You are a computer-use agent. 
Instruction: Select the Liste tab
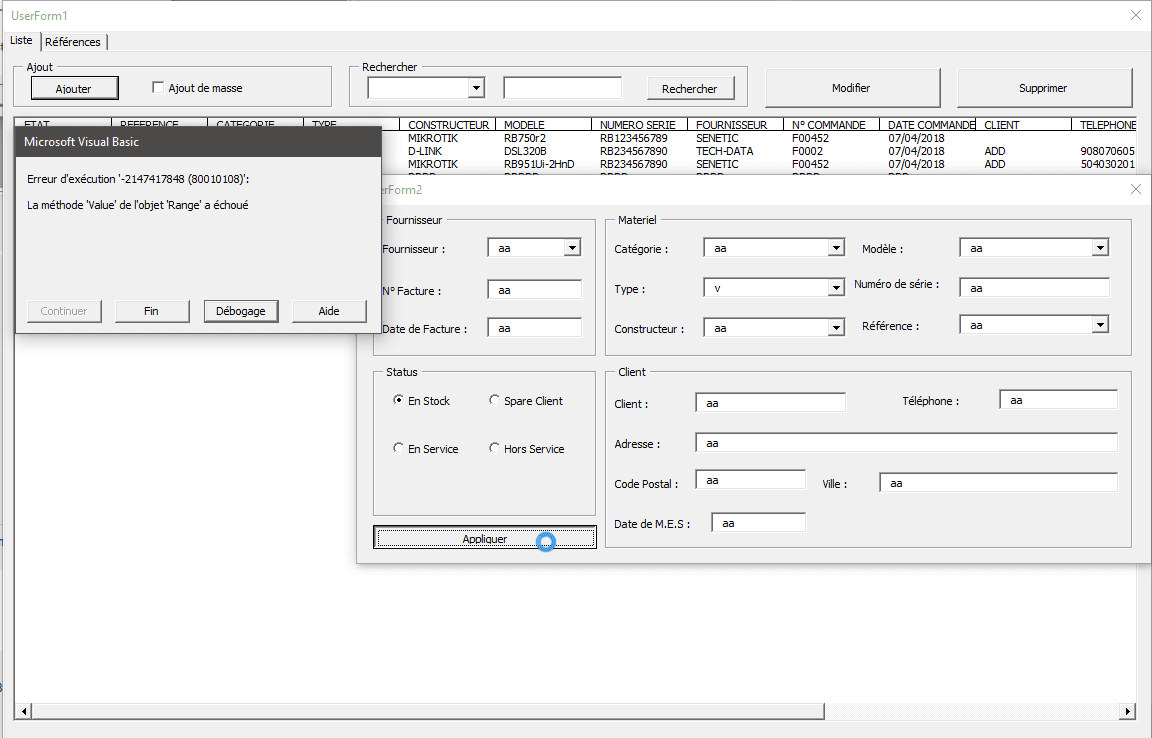[22, 41]
